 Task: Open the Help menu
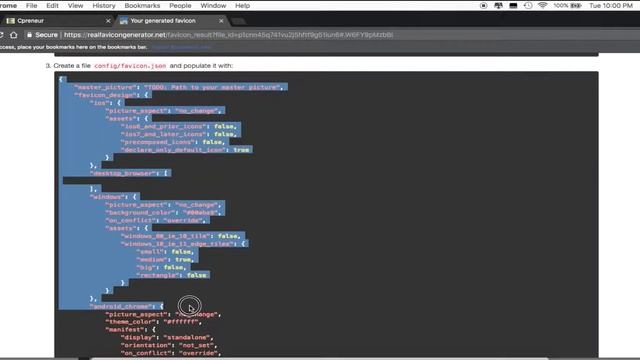(242, 6)
